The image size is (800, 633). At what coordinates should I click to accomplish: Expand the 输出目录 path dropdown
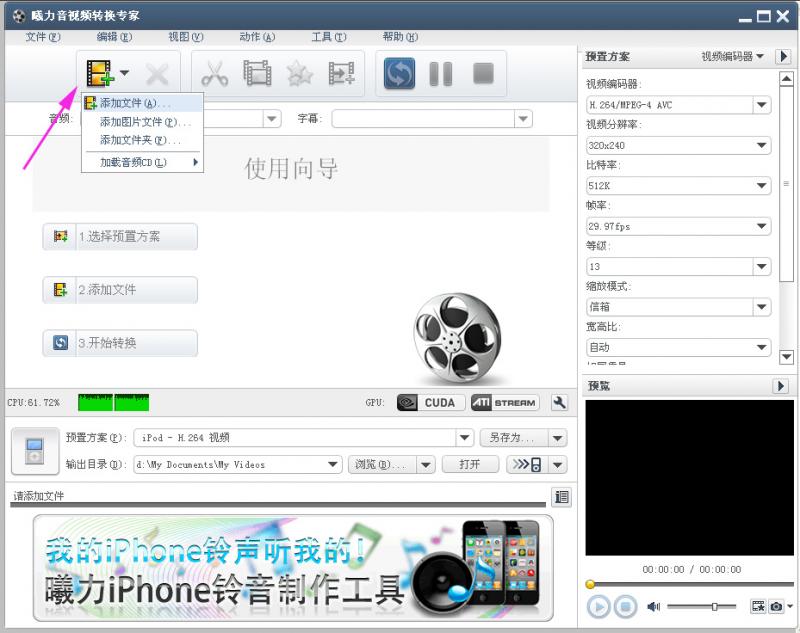tap(333, 465)
